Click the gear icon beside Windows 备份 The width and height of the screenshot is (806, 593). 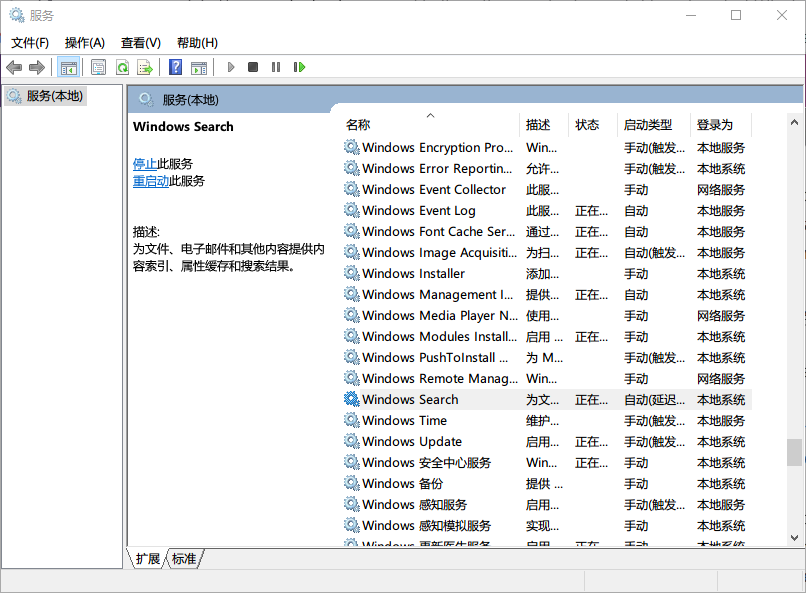pos(352,484)
